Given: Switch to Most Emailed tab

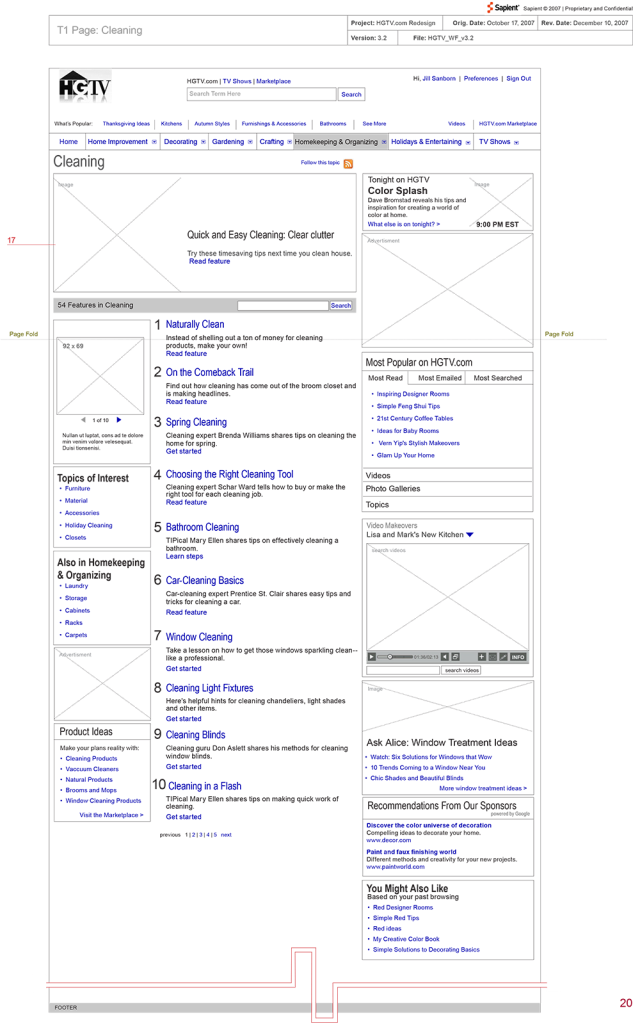Looking at the screenshot, I should tap(440, 377).
